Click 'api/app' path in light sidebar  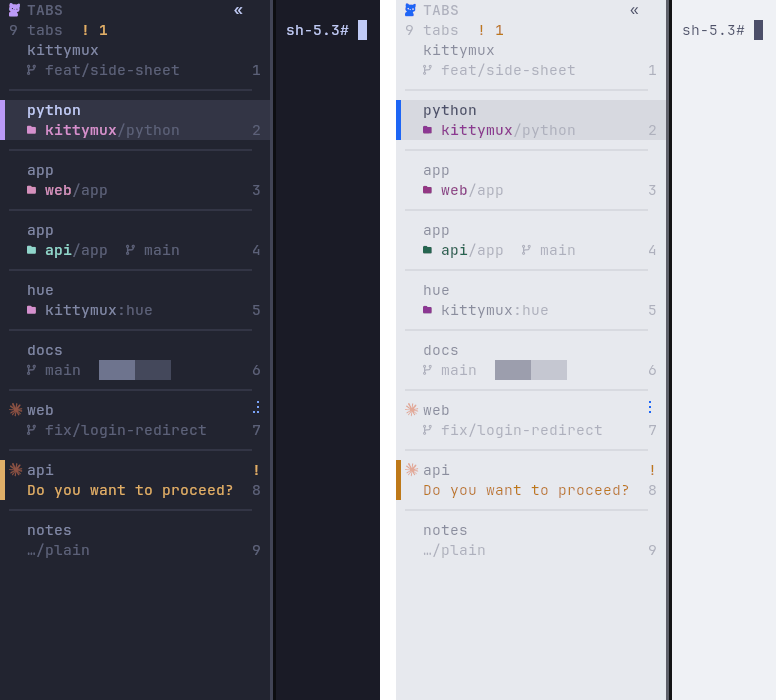(x=472, y=250)
